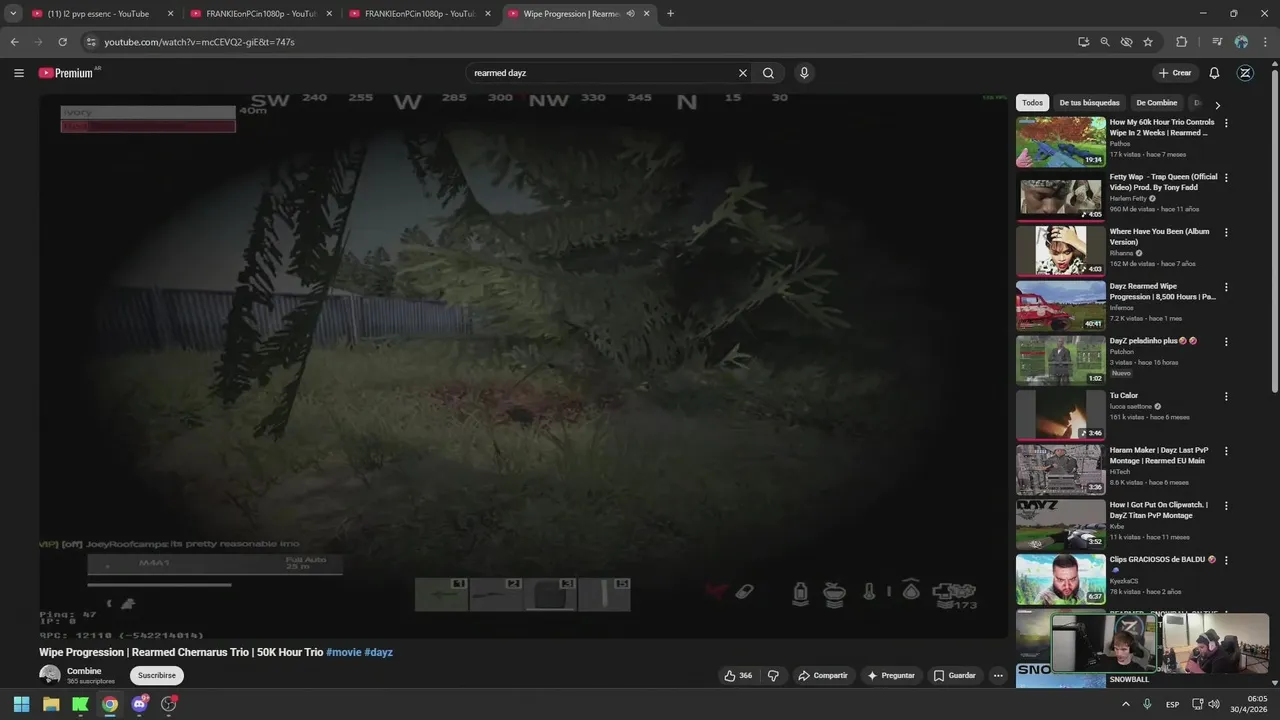Image resolution: width=1280 pixels, height=720 pixels.
Task: Subscribe to Combine channel
Action: pyautogui.click(x=157, y=675)
